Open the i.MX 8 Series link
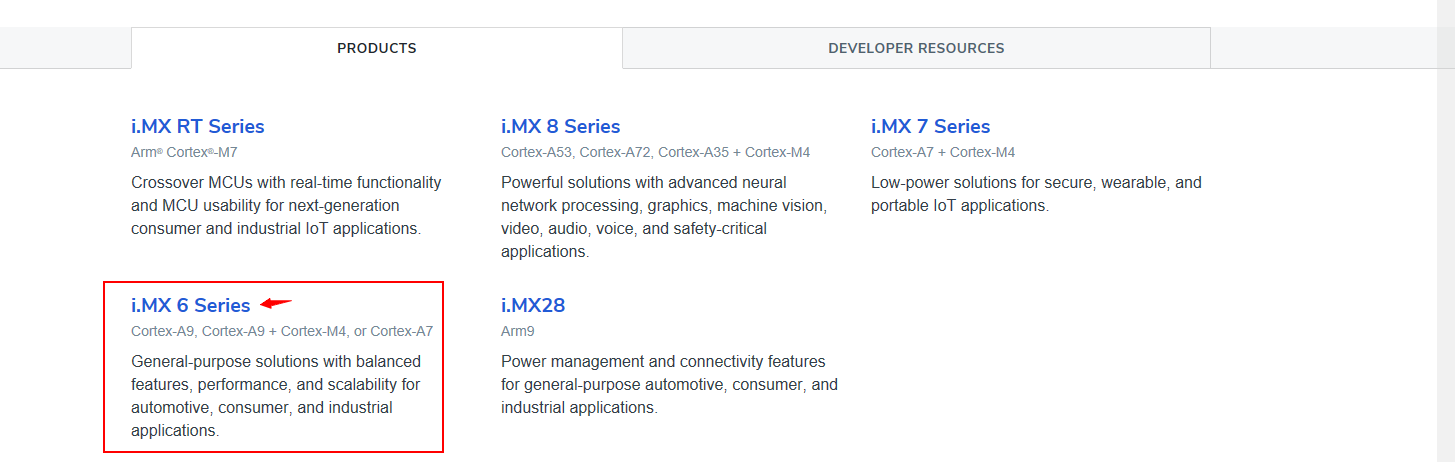 pyautogui.click(x=561, y=127)
